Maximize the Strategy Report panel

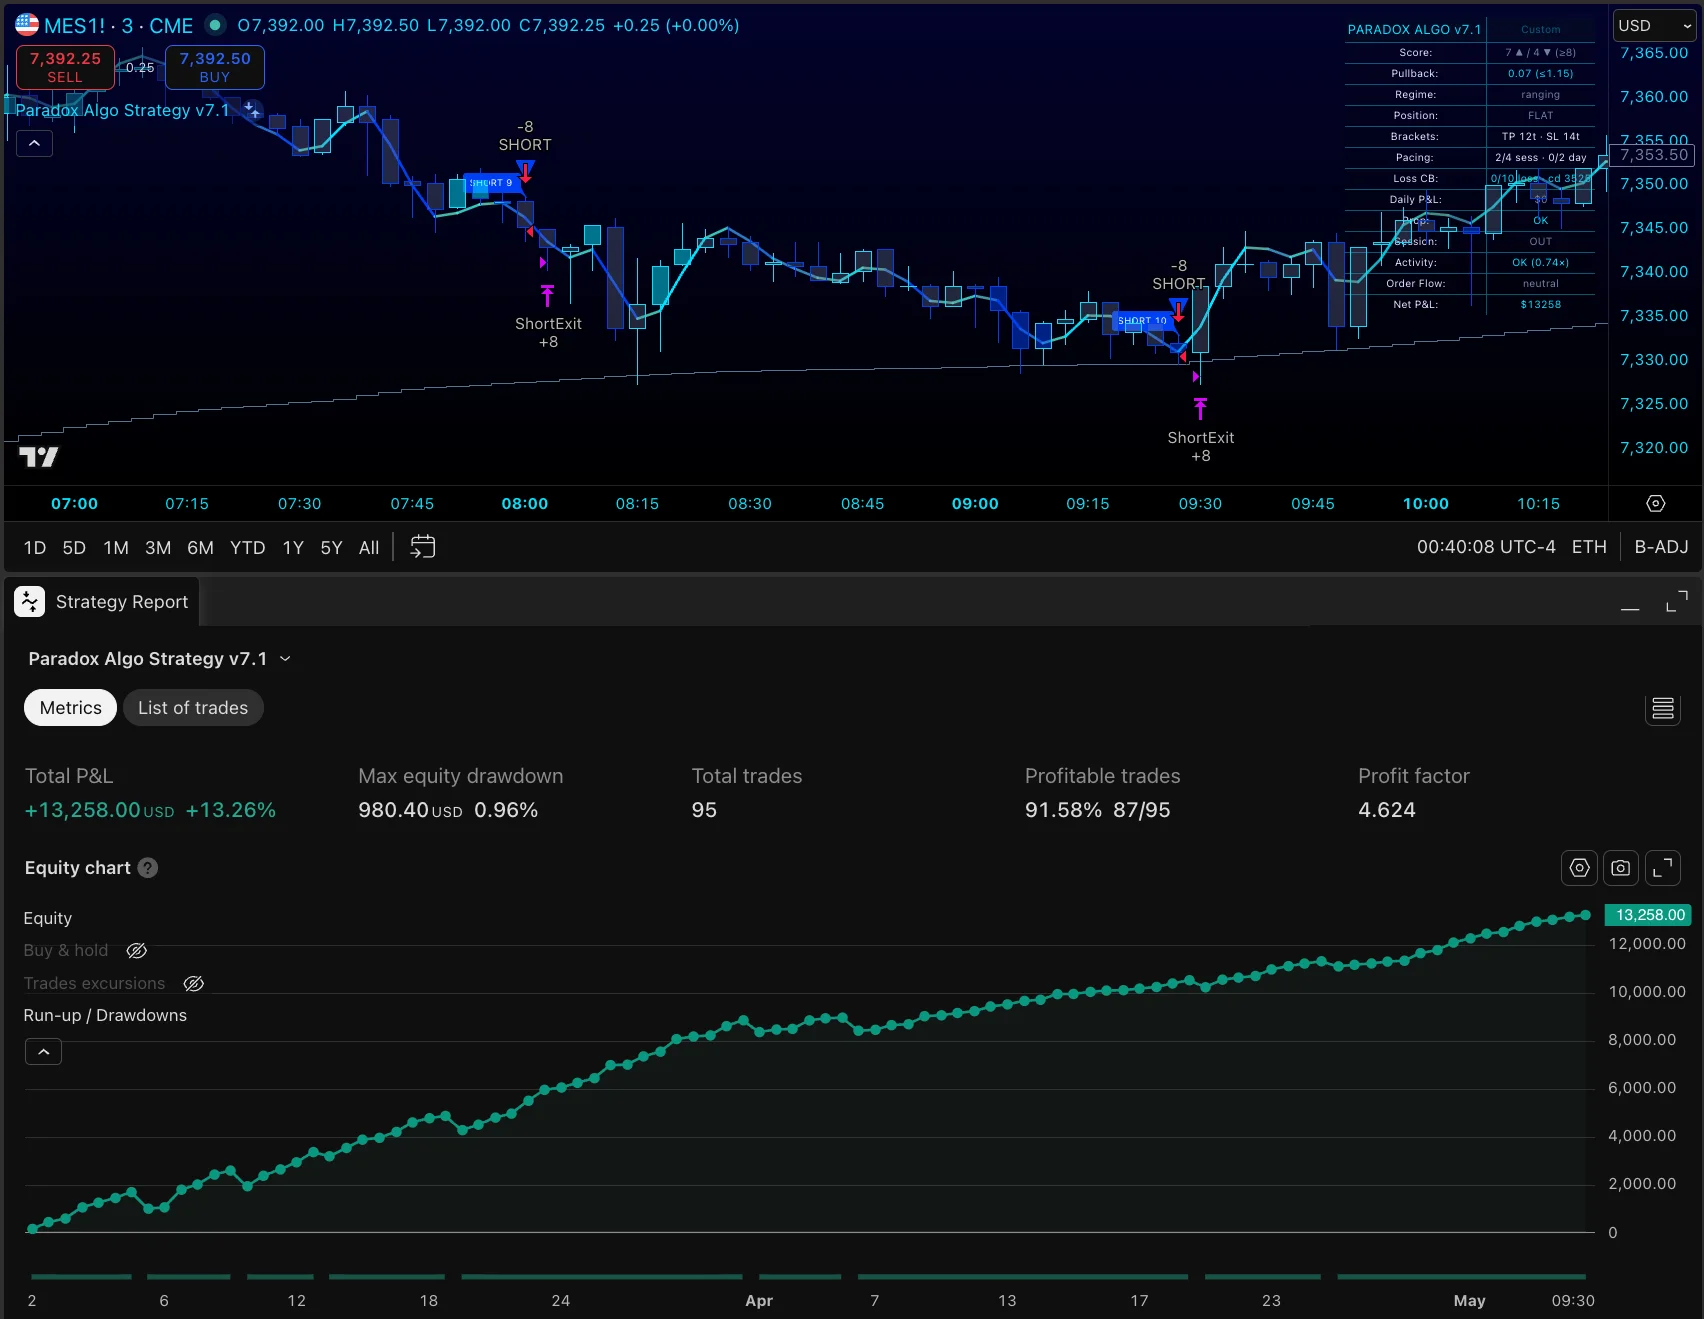[x=1677, y=601]
